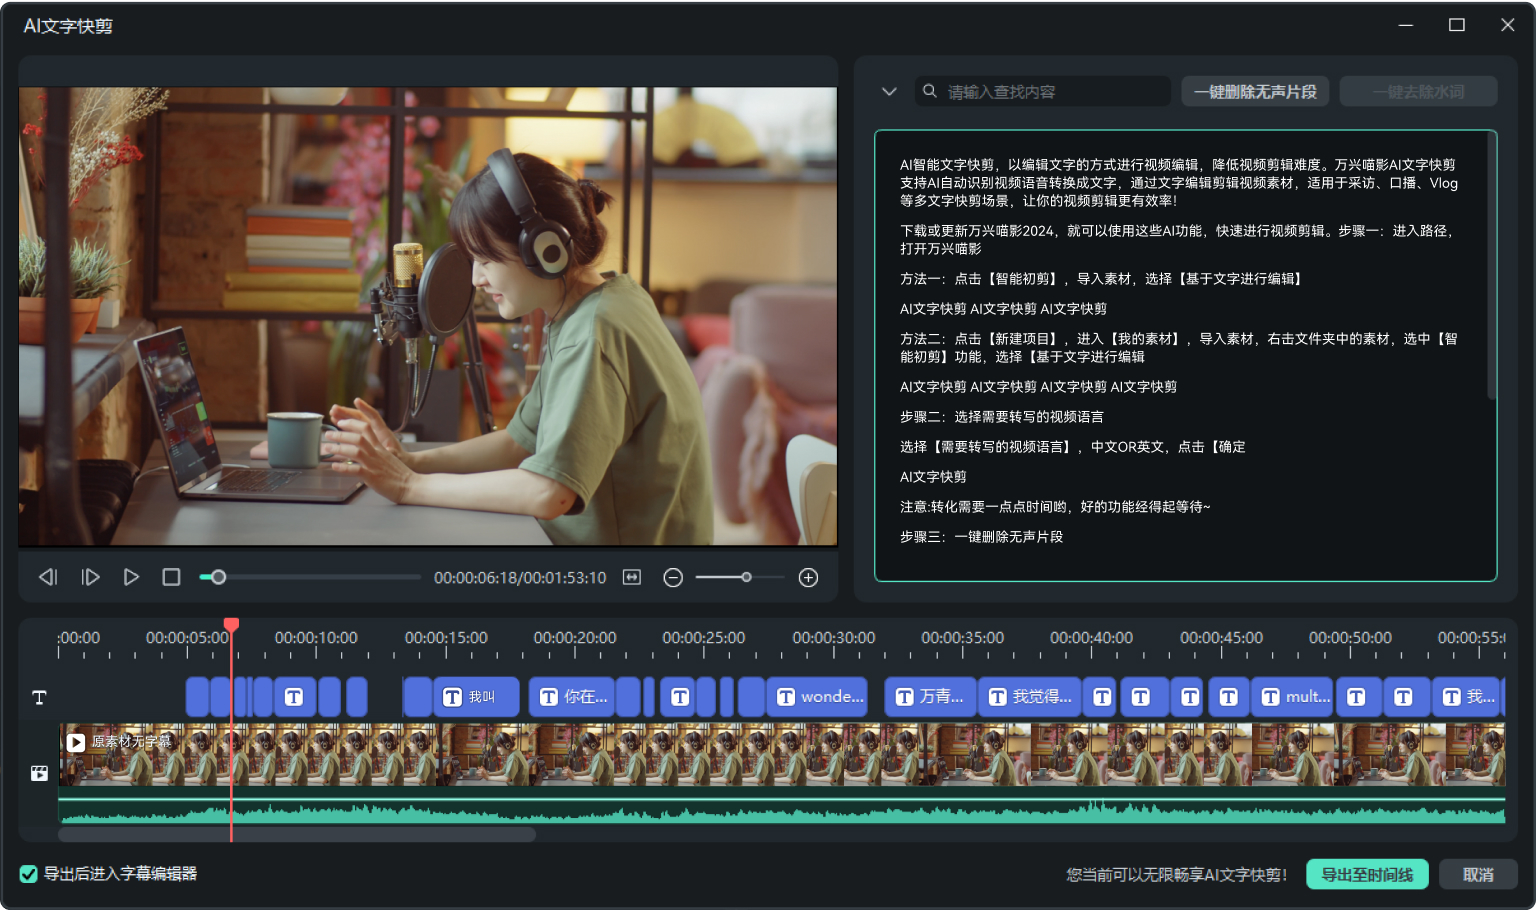
Task: Zoom out the timeline with the minus icon
Action: click(x=672, y=577)
